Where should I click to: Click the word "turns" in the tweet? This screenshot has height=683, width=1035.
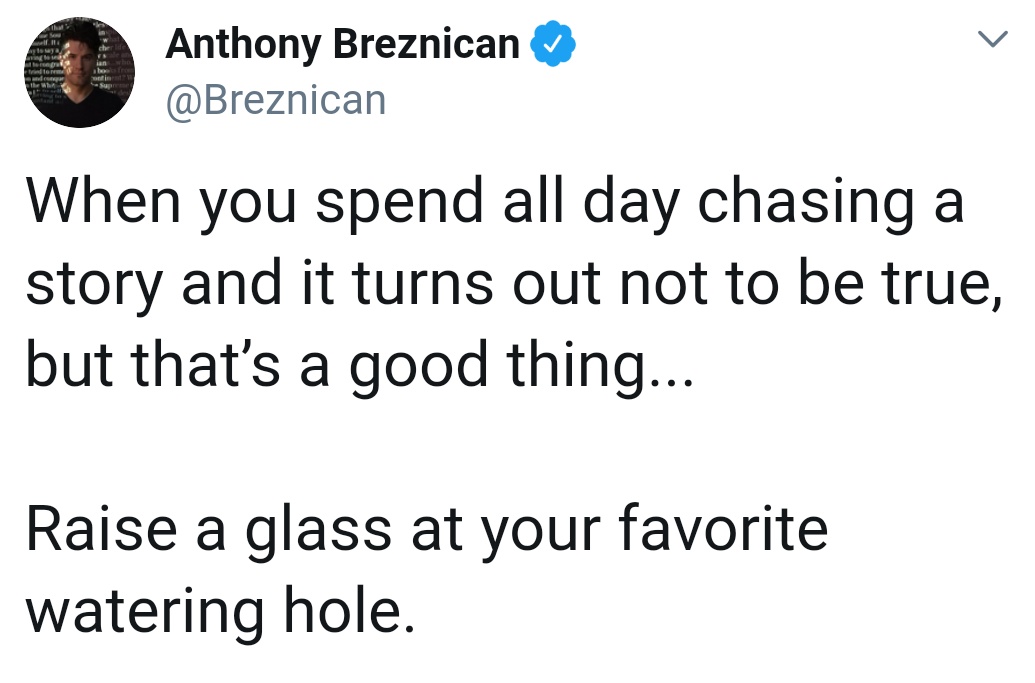coord(423,284)
